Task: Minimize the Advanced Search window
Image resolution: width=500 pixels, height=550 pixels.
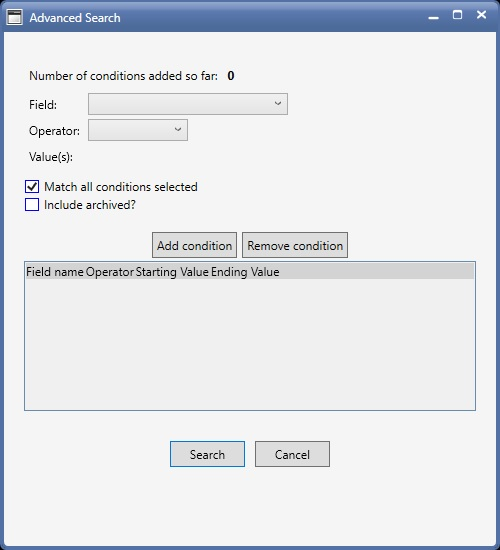Action: pos(434,17)
